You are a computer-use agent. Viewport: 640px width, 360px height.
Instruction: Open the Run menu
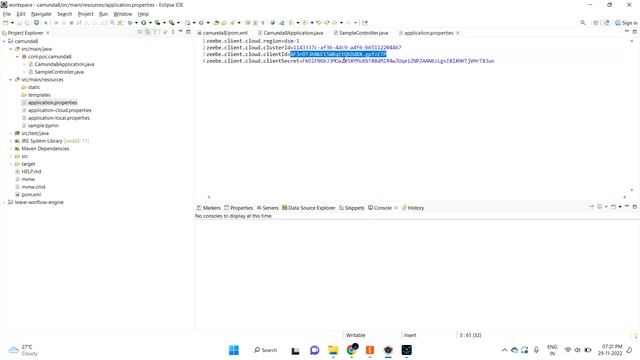coord(103,14)
